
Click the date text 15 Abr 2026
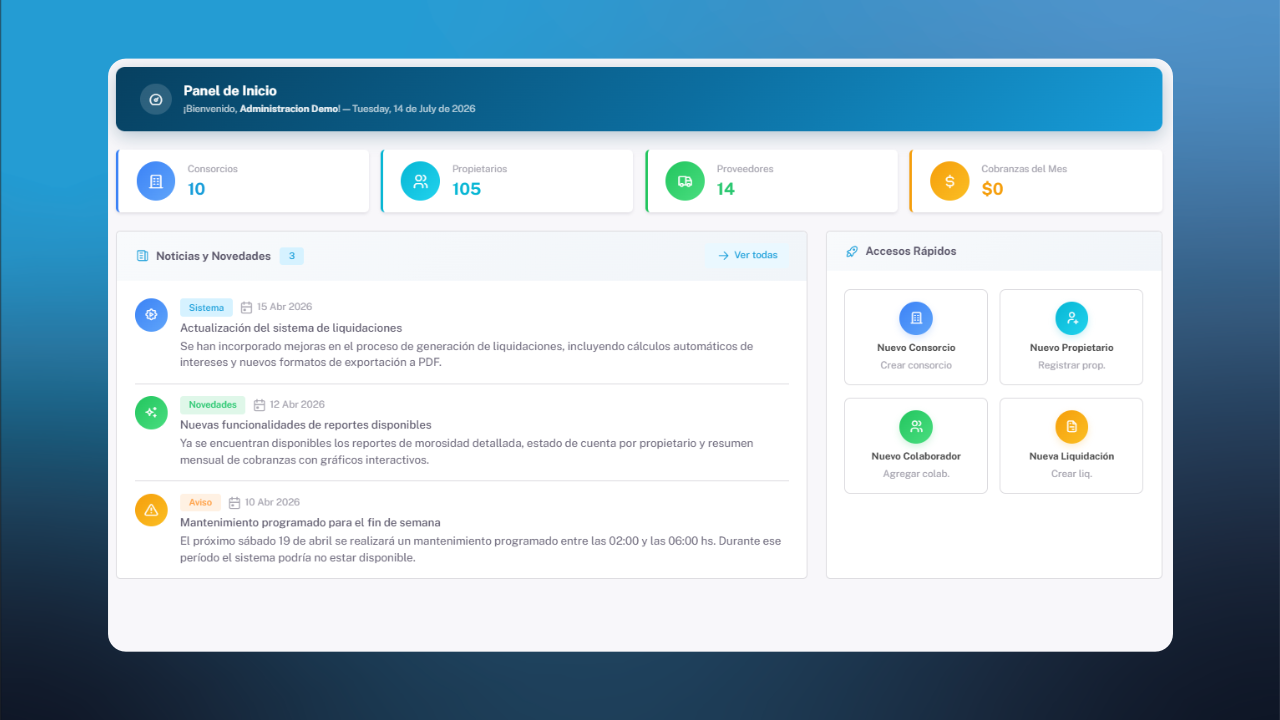pyautogui.click(x=284, y=307)
